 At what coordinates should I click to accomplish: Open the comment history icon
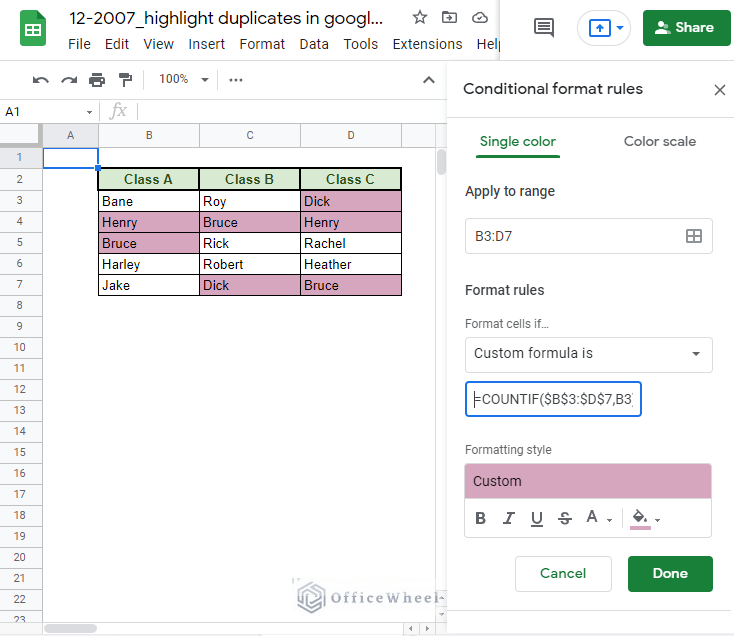tap(544, 28)
